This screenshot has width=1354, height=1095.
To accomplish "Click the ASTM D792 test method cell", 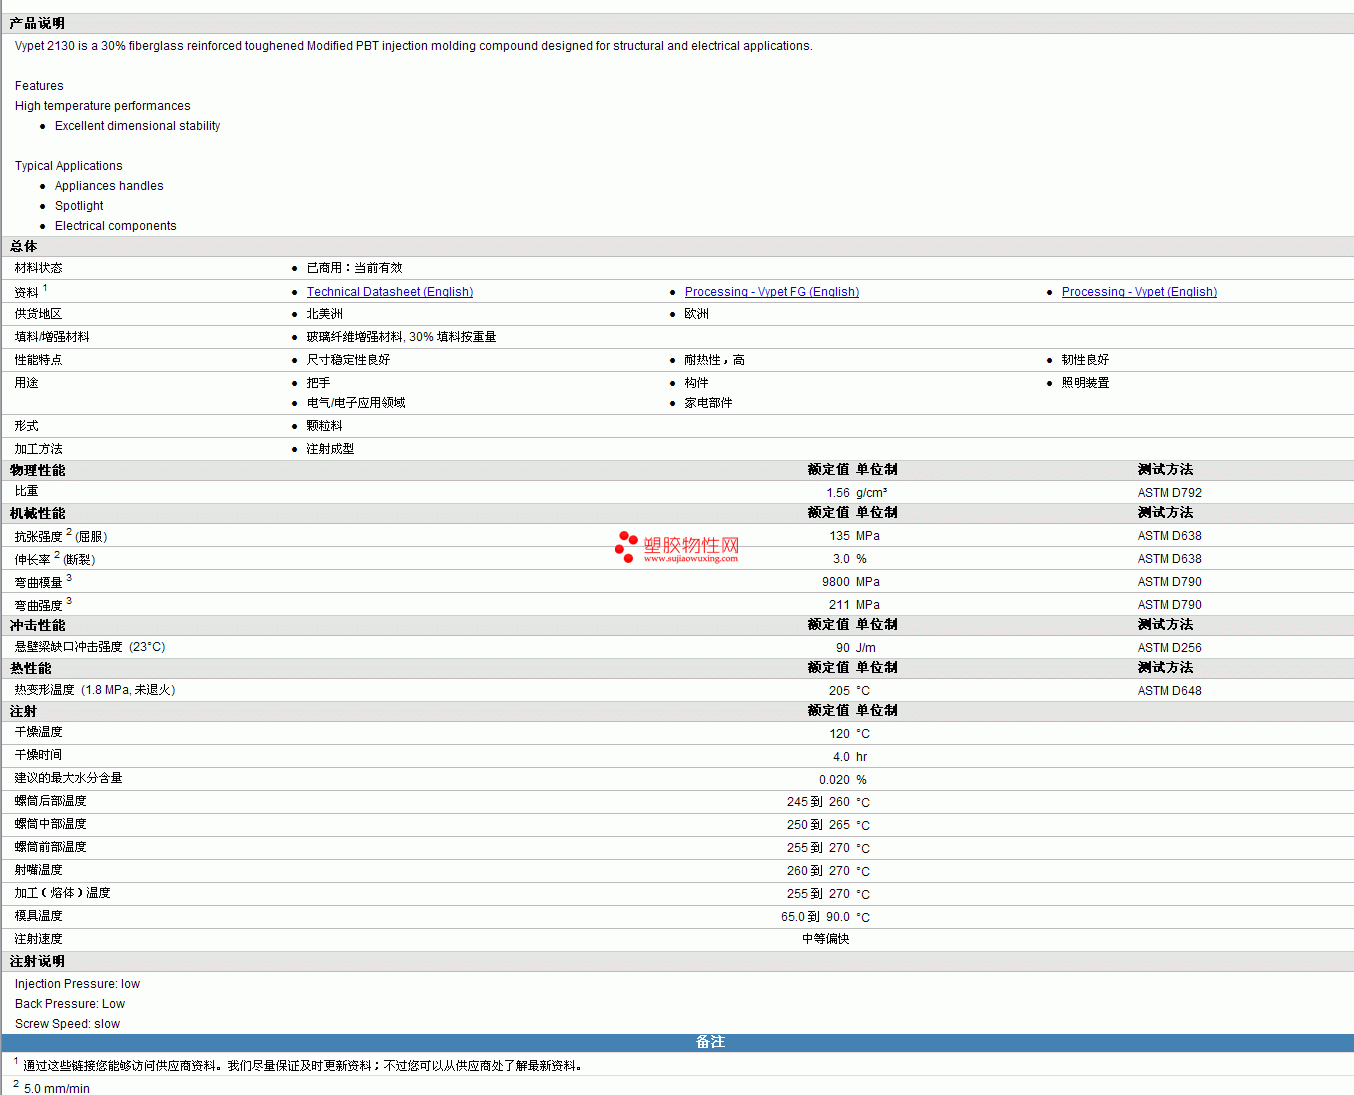I will click(x=1169, y=493).
